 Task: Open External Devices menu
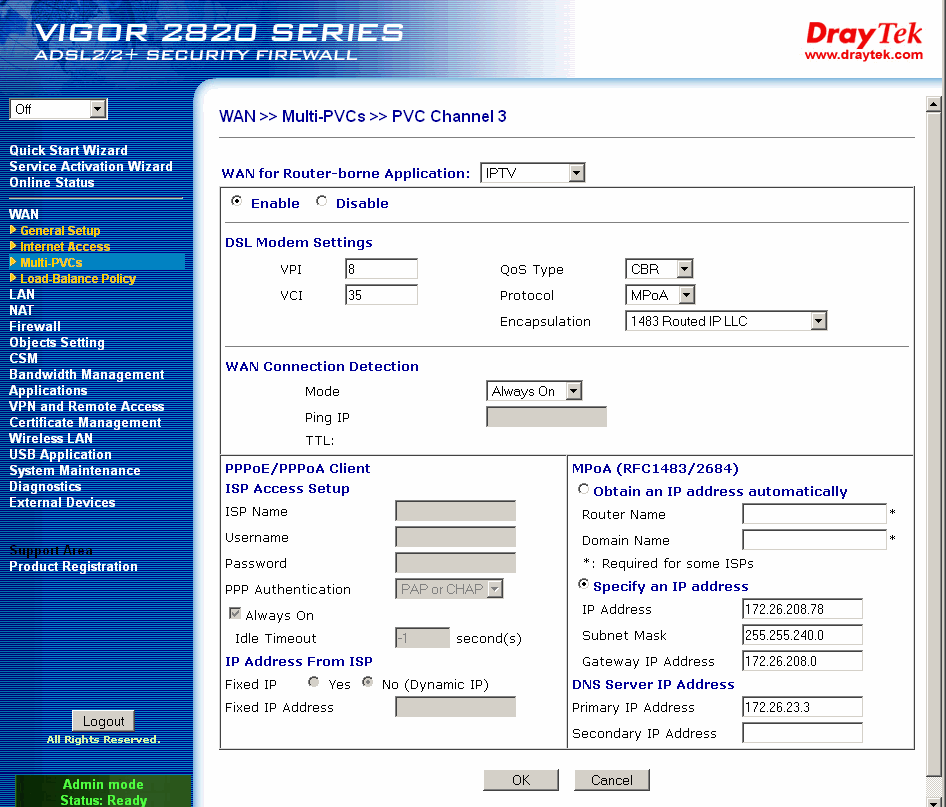tap(62, 502)
